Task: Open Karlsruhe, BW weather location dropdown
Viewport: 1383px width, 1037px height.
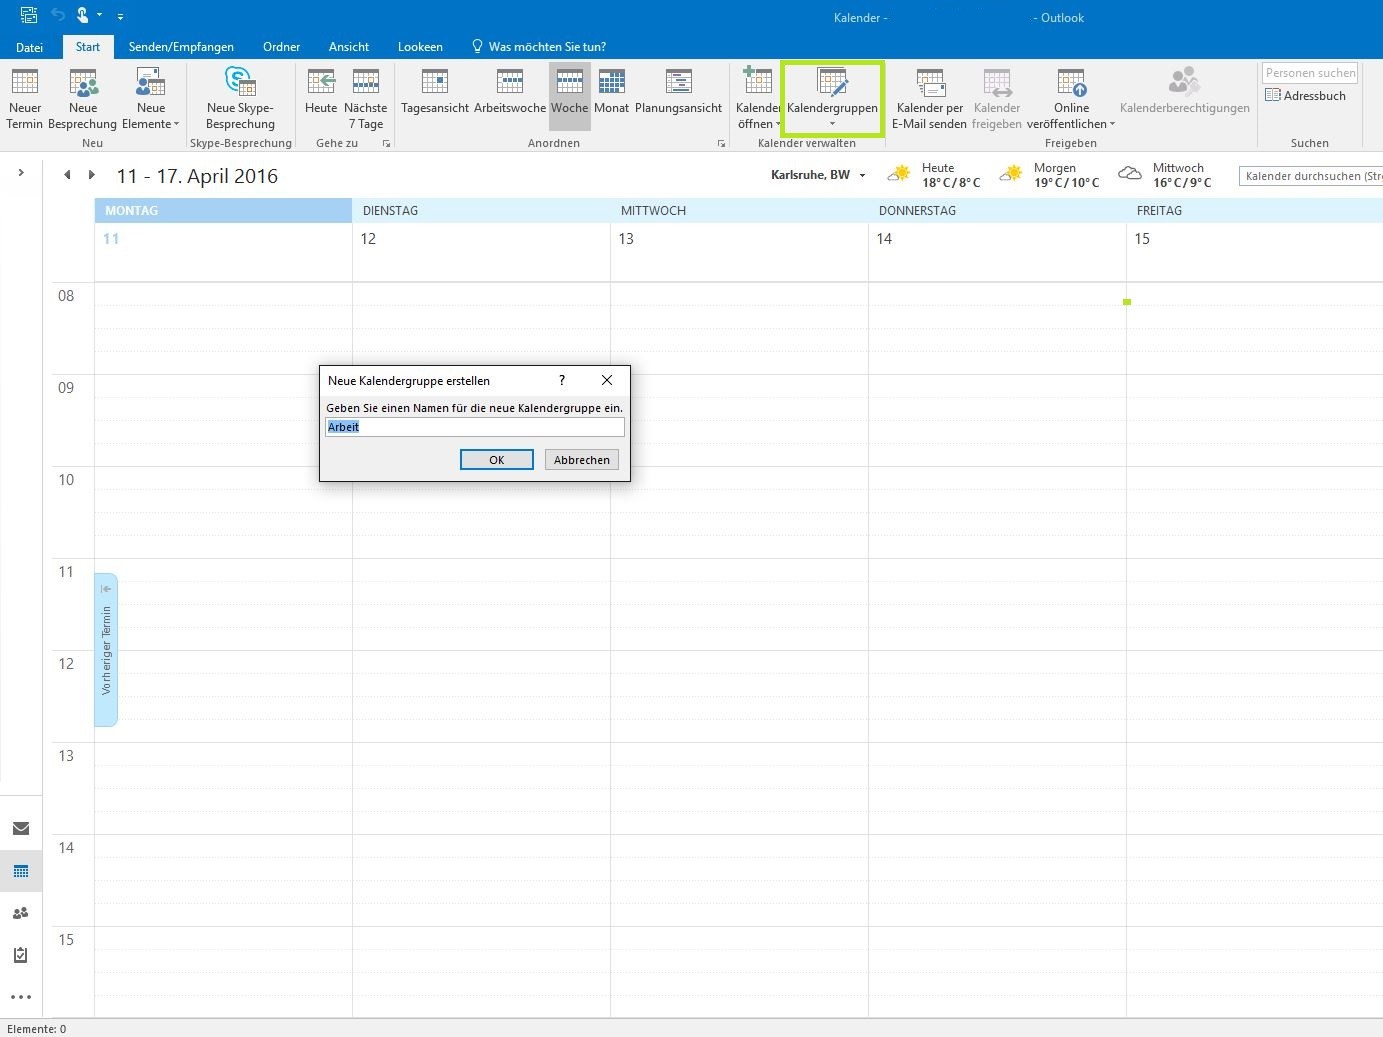Action: (x=862, y=176)
